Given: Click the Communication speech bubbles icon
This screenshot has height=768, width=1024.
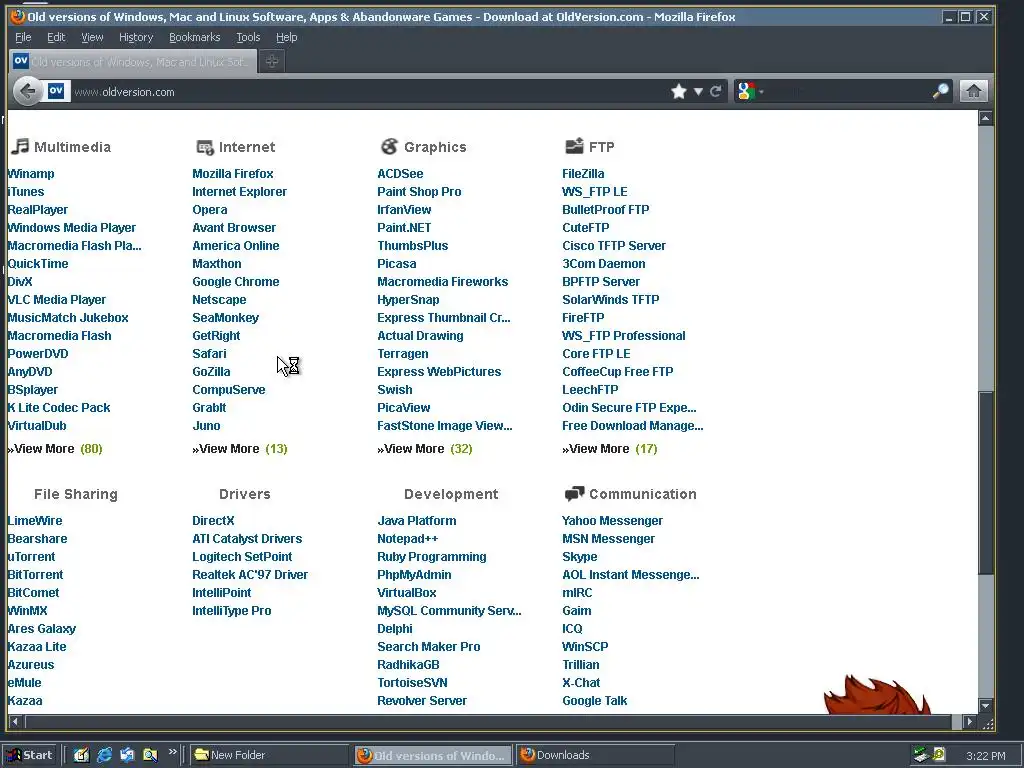Looking at the screenshot, I should tap(574, 494).
